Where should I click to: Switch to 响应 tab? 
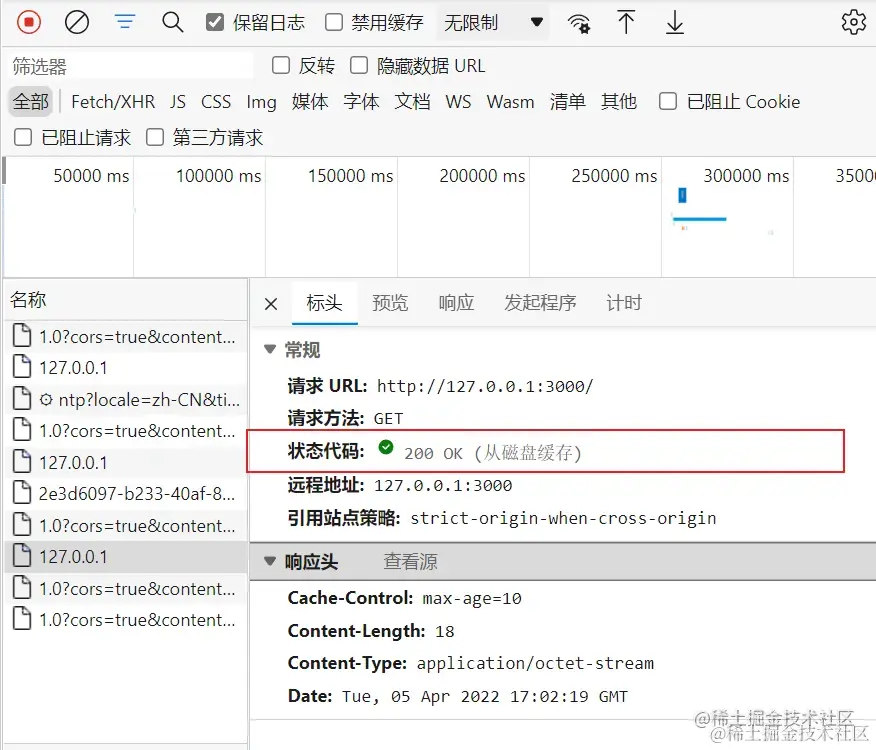point(456,303)
